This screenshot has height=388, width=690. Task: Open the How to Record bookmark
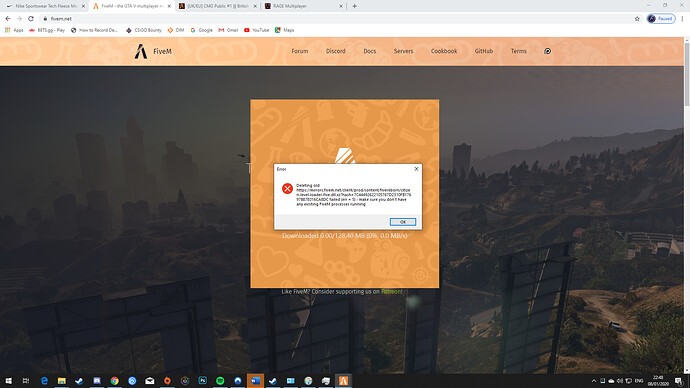94,30
